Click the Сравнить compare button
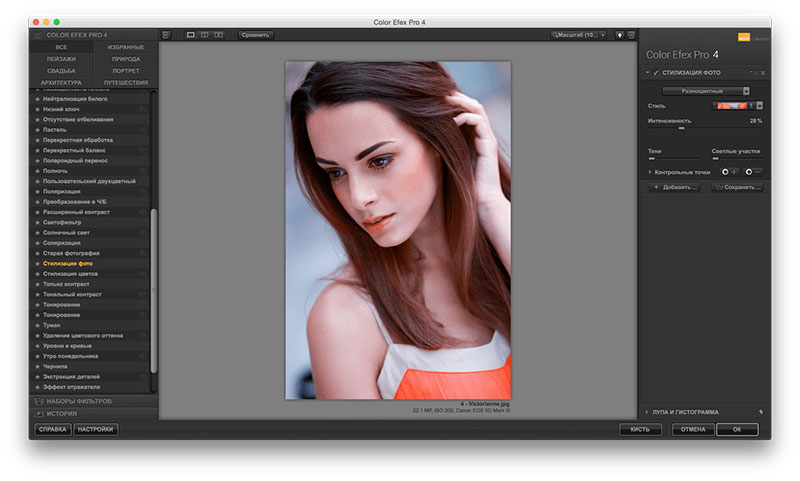This screenshot has width=800, height=481. (256, 35)
